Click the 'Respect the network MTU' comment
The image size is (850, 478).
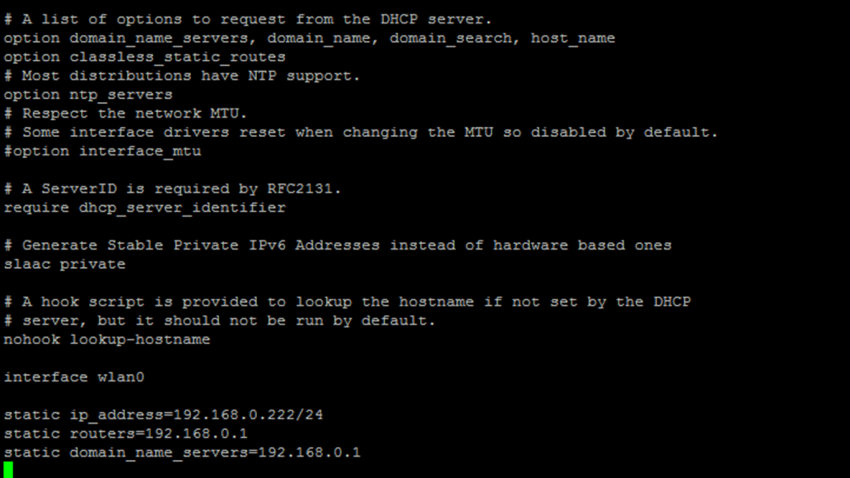click(126, 113)
